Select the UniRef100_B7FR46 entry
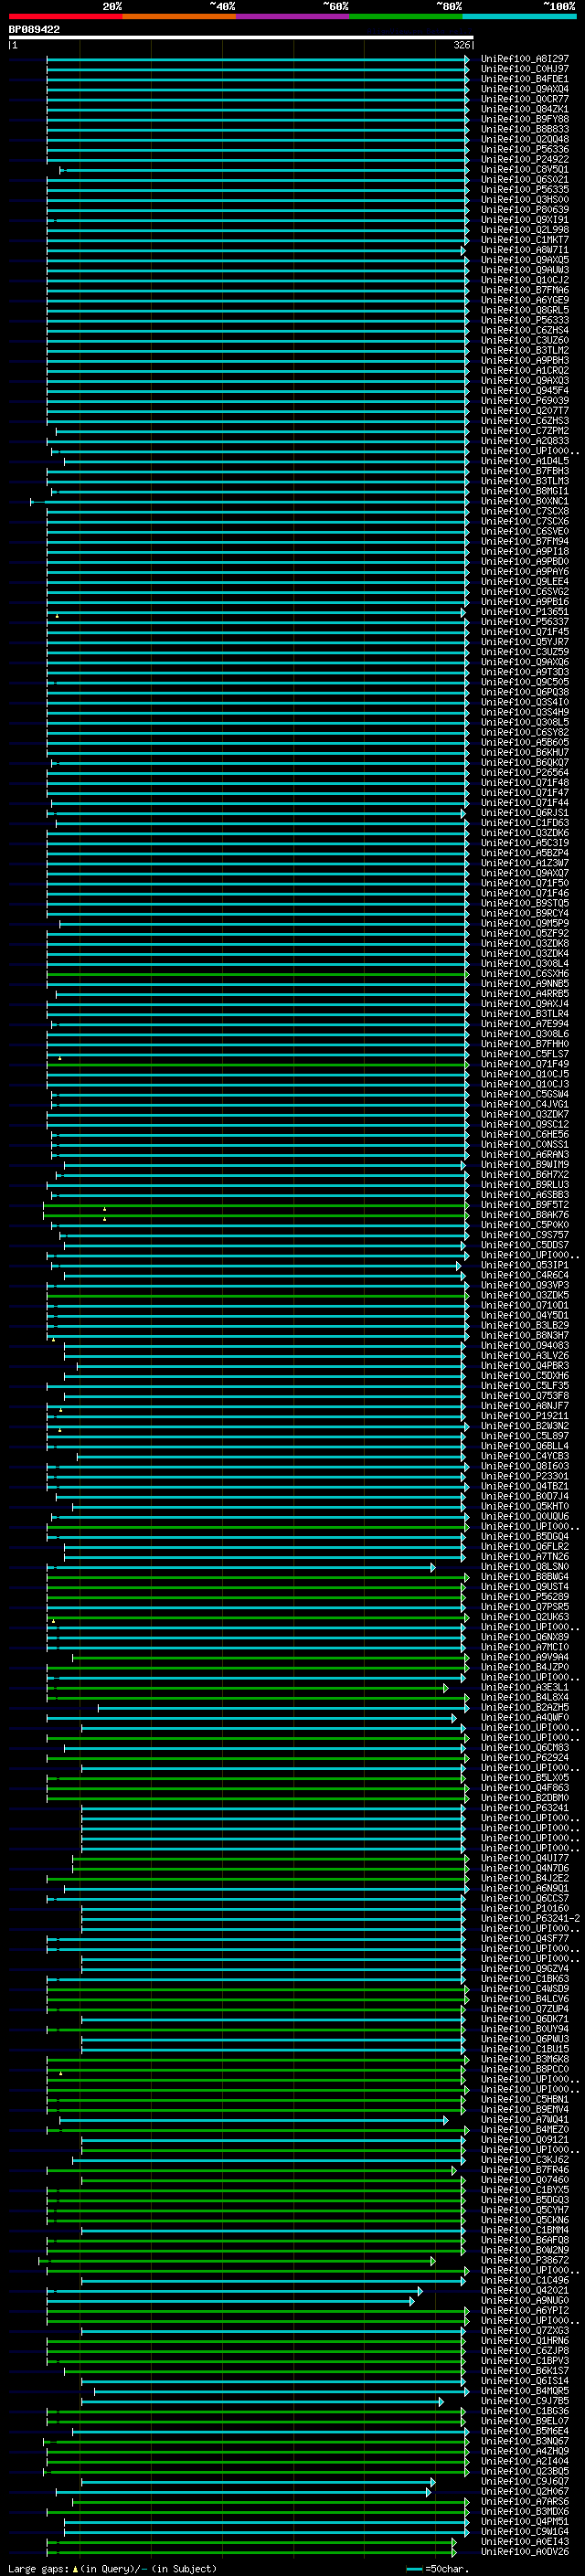Image resolution: width=585 pixels, height=2576 pixels. 525,2170
